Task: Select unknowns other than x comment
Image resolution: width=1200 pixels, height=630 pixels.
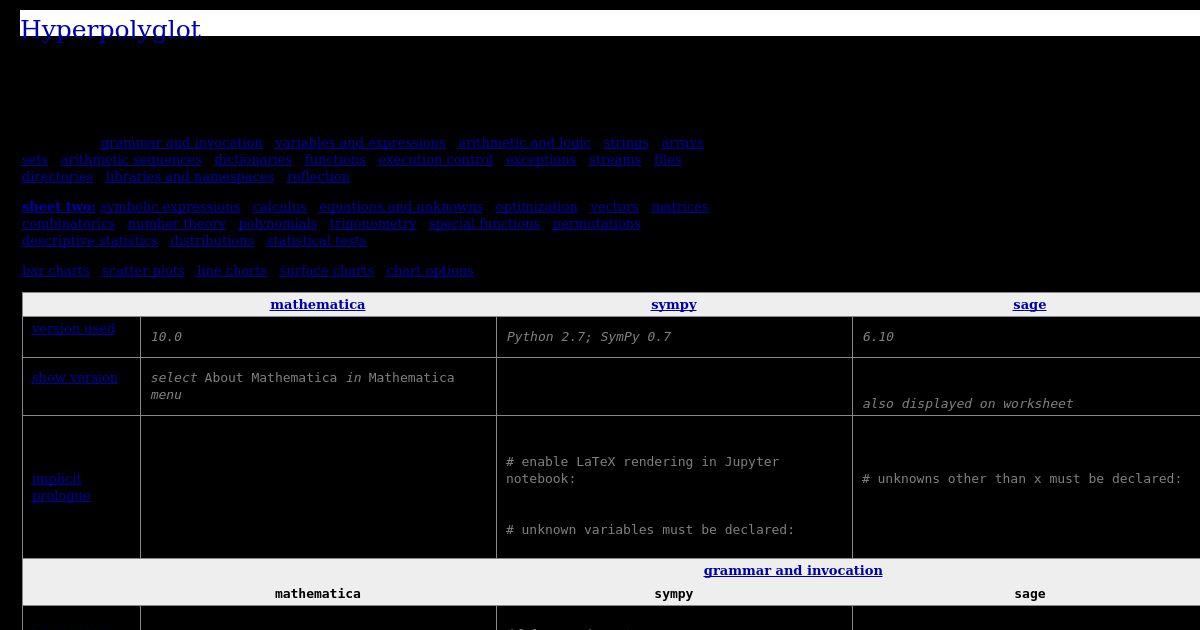Action: point(1022,479)
